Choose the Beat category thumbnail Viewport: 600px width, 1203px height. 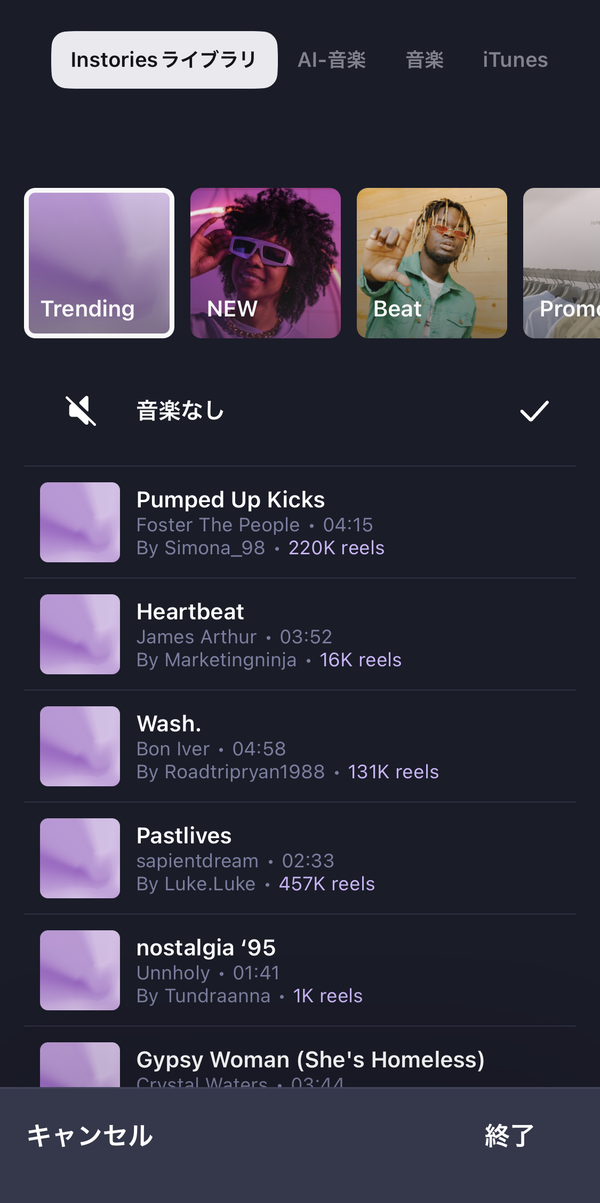432,263
